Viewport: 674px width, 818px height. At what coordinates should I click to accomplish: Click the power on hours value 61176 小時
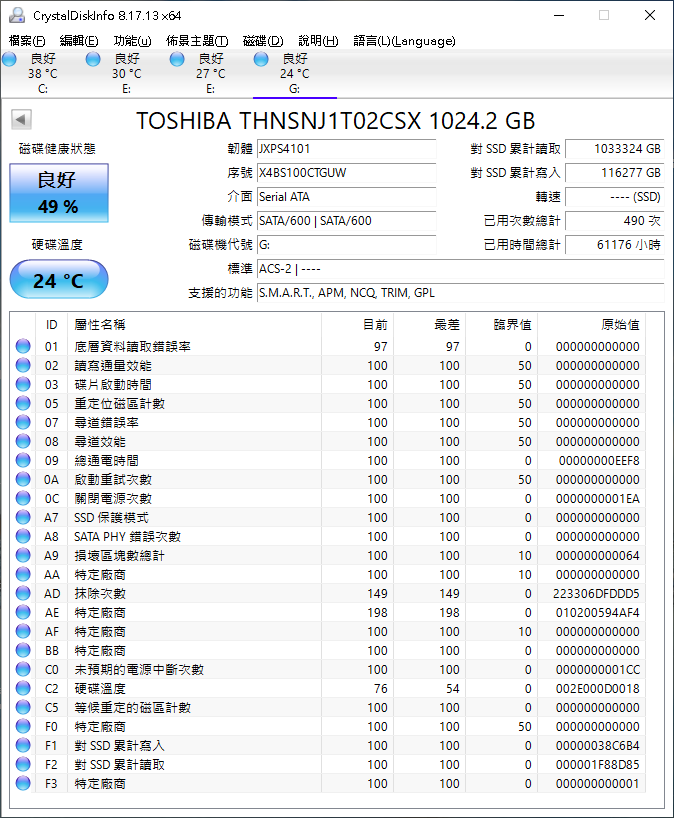tap(615, 245)
